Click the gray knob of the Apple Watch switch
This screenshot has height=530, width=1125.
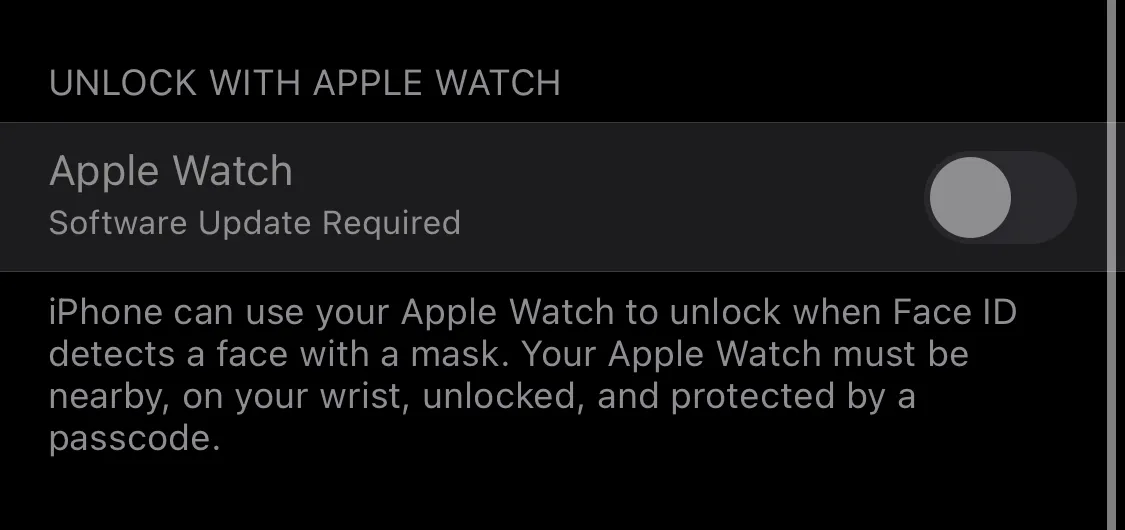coord(970,197)
